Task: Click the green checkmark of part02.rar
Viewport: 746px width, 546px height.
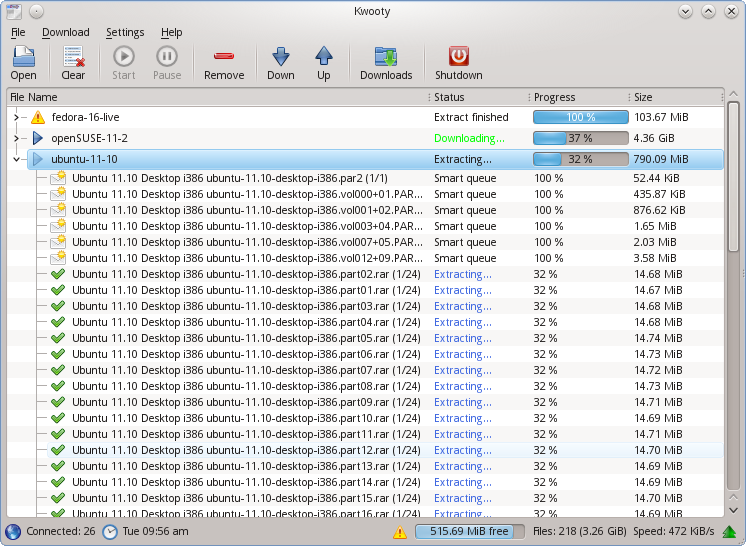Action: pos(58,274)
